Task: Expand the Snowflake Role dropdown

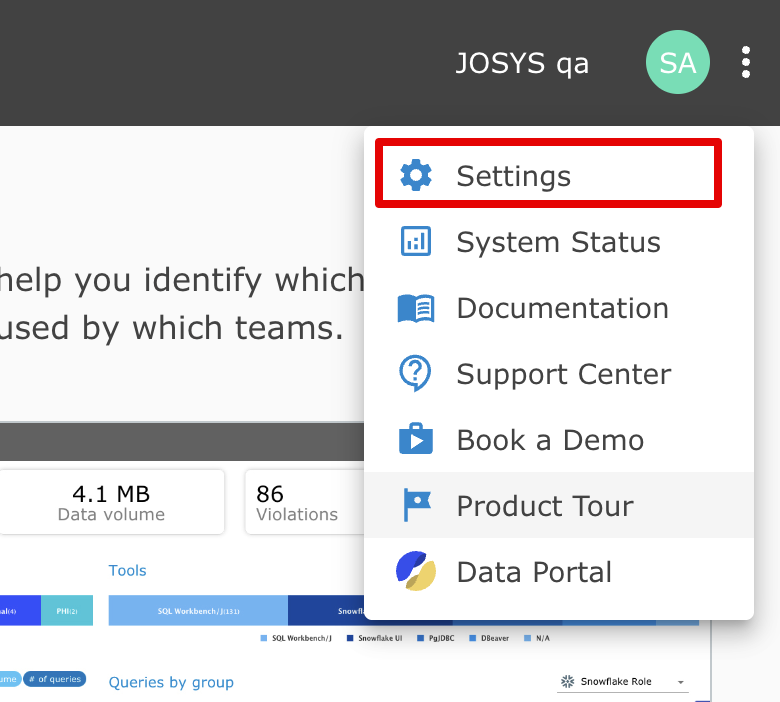Action: point(623,682)
